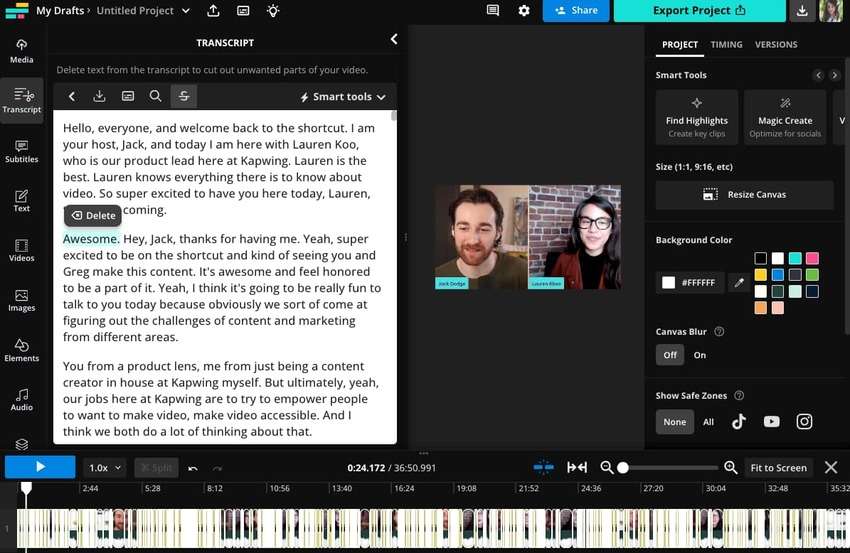Viewport: 850px width, 553px height.
Task: Go to previous Smart Tools with left arrow
Action: point(819,75)
